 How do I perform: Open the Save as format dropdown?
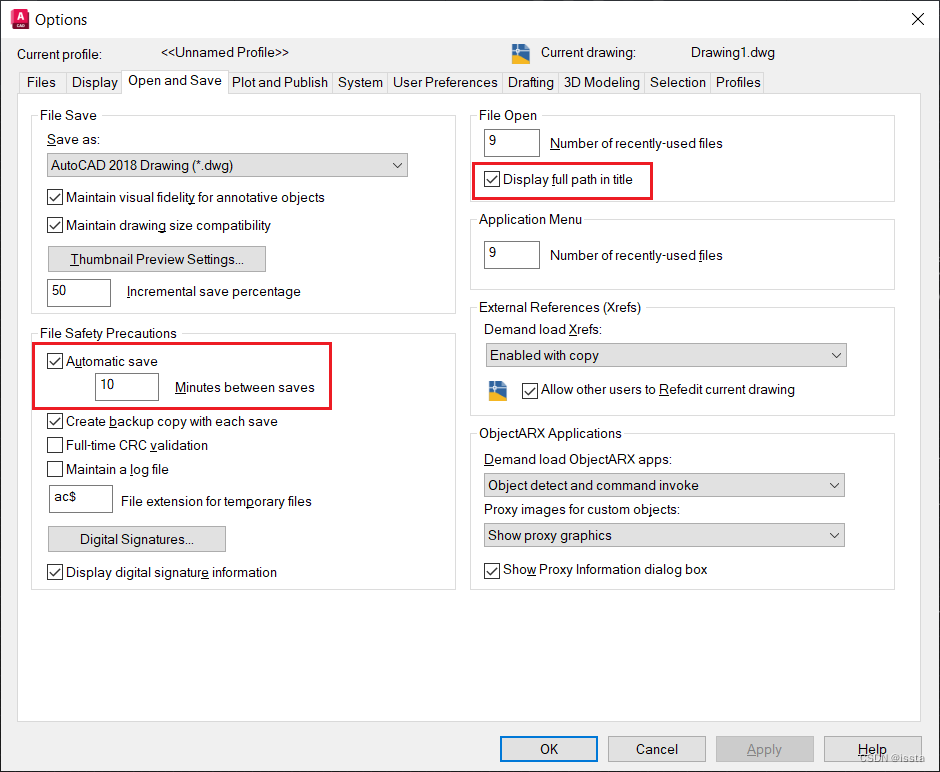tap(227, 165)
